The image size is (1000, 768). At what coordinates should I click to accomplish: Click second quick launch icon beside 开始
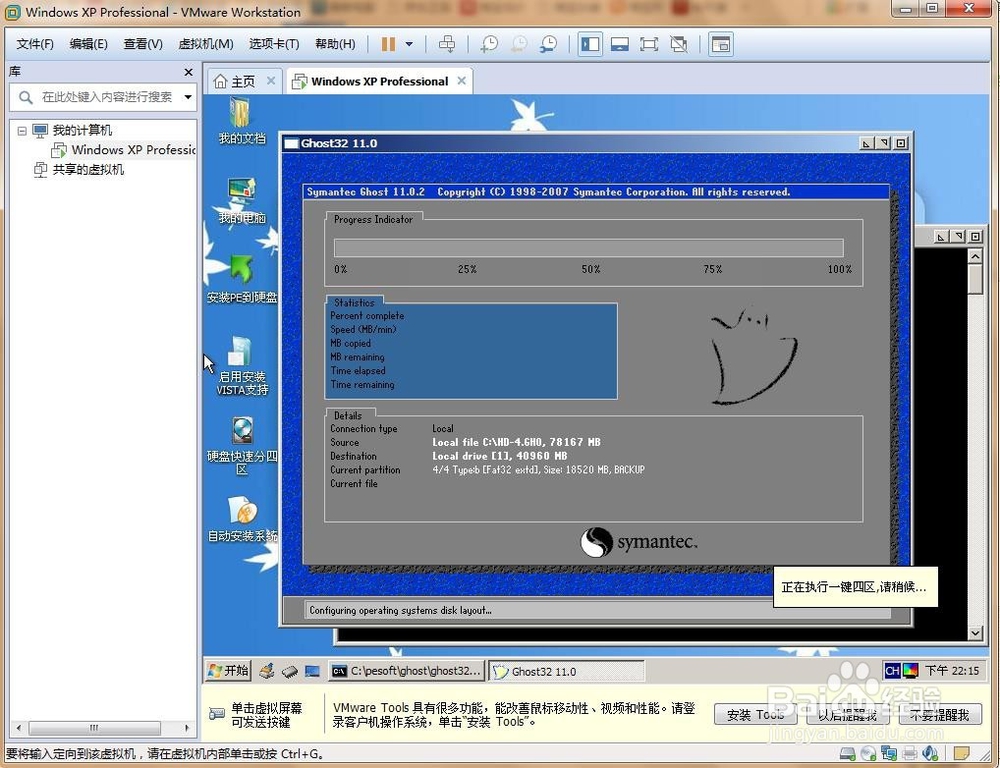point(290,671)
